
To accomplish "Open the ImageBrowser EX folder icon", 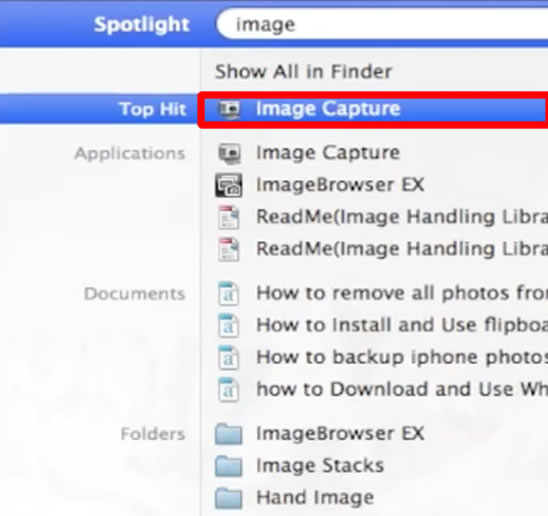I will pyautogui.click(x=229, y=433).
